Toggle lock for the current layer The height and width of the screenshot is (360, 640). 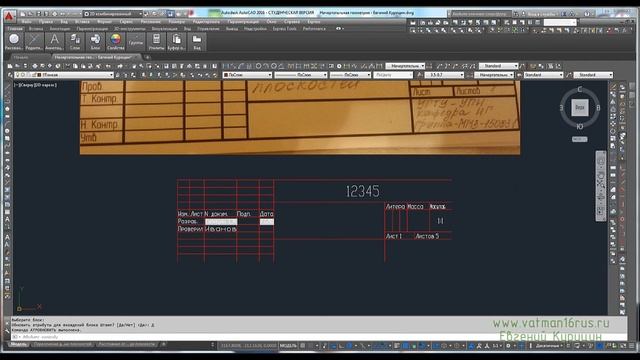(33, 75)
